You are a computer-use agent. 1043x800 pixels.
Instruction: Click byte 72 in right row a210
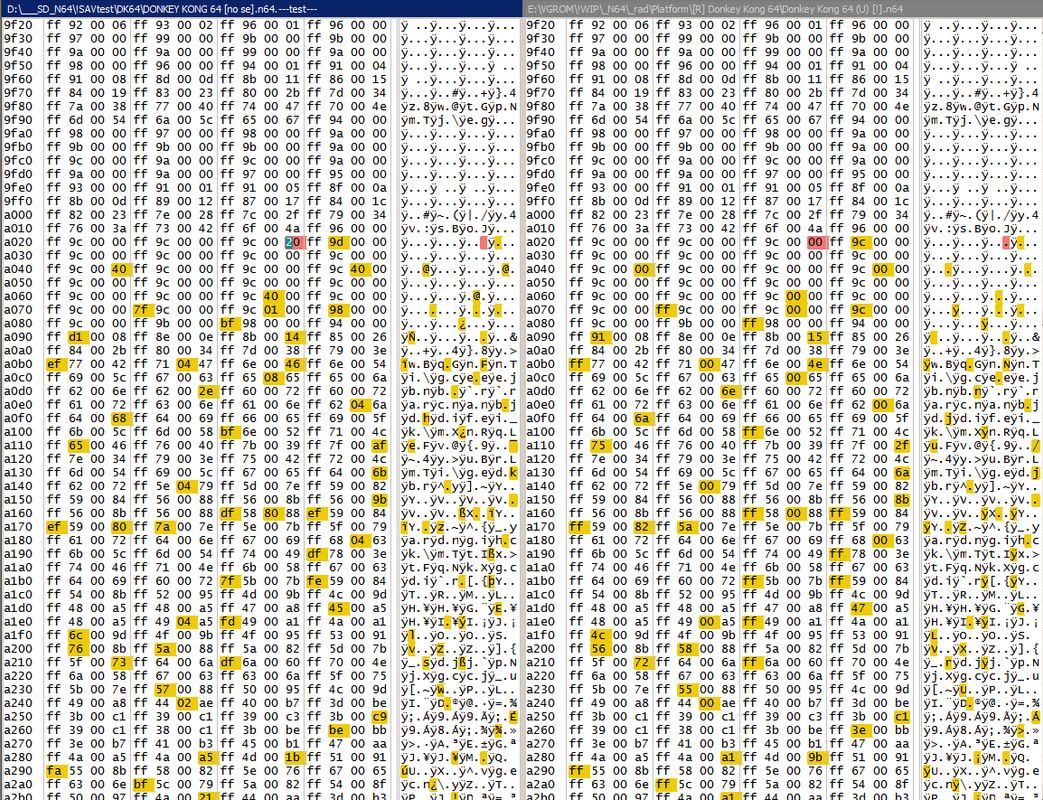[641, 662]
